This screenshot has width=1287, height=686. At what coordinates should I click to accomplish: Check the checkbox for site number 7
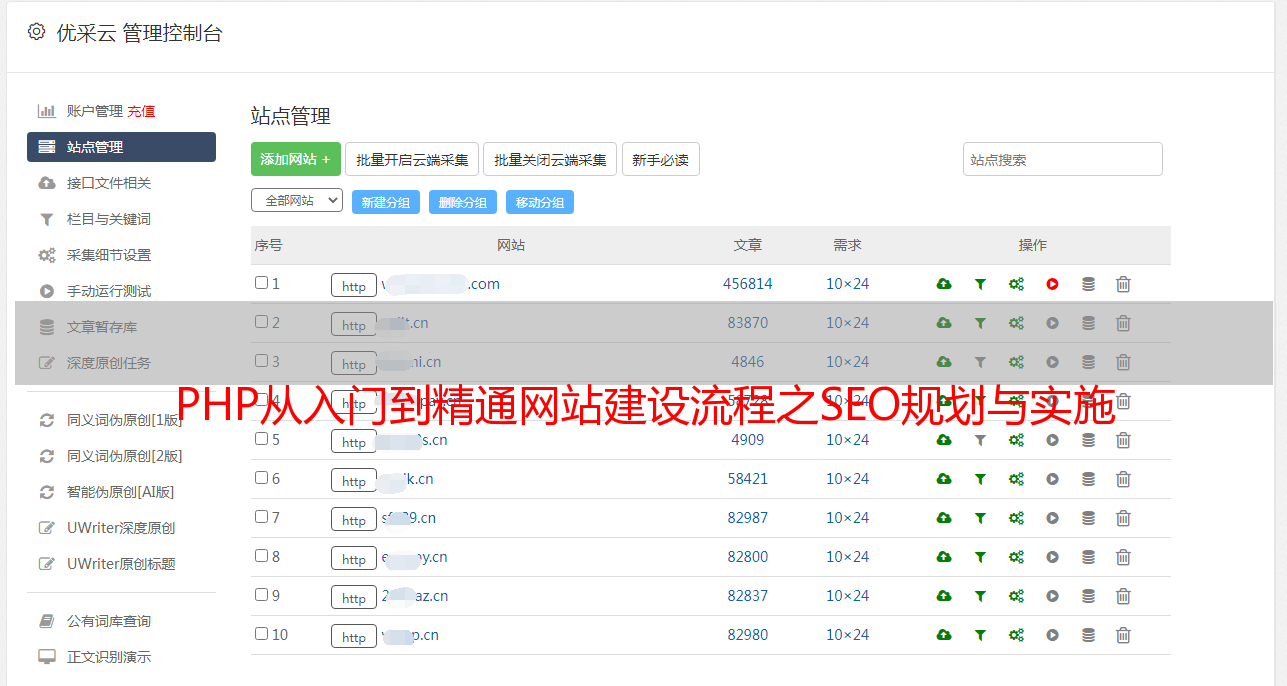(261, 517)
